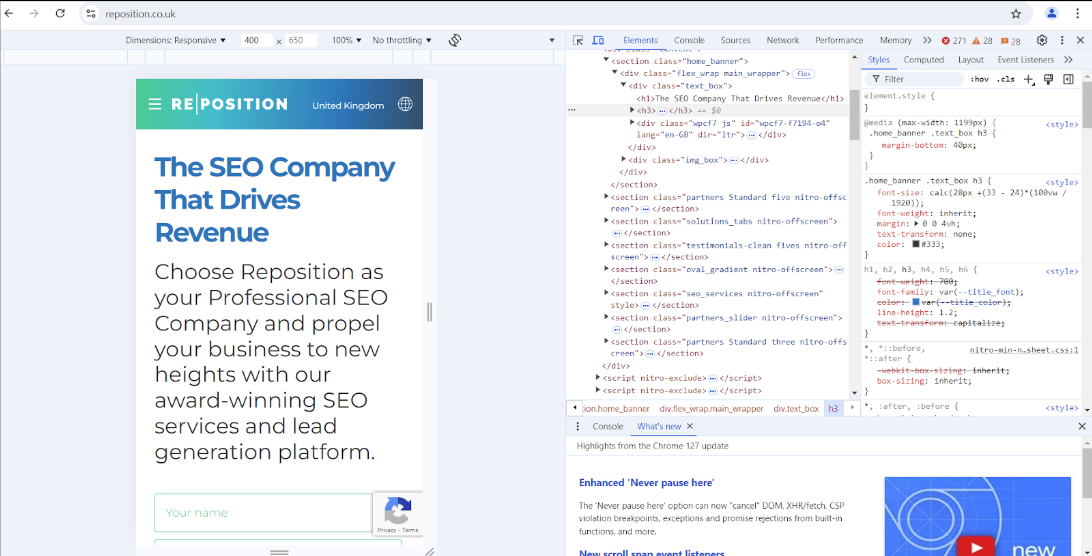The height and width of the screenshot is (556, 1092).
Task: Switch to the Console tab
Action: (x=689, y=40)
